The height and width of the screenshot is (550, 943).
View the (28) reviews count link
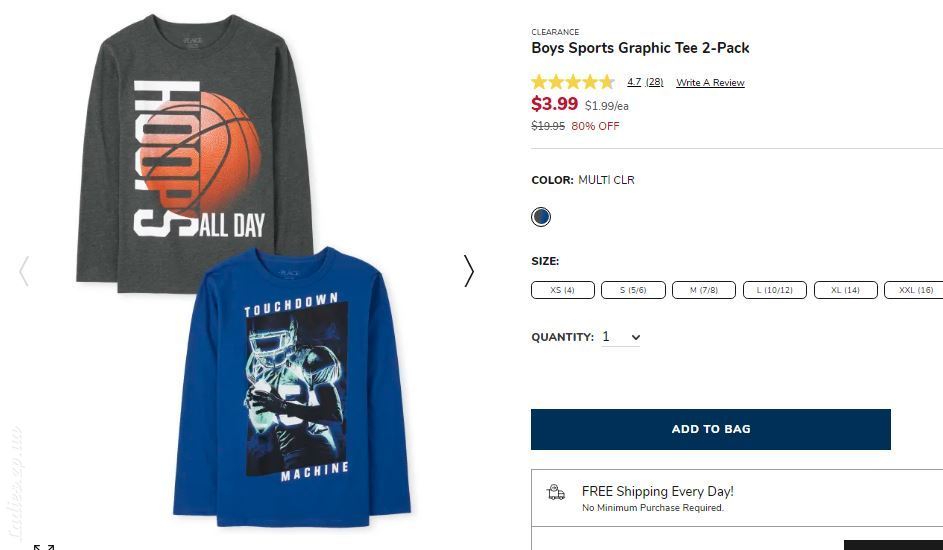pos(654,82)
